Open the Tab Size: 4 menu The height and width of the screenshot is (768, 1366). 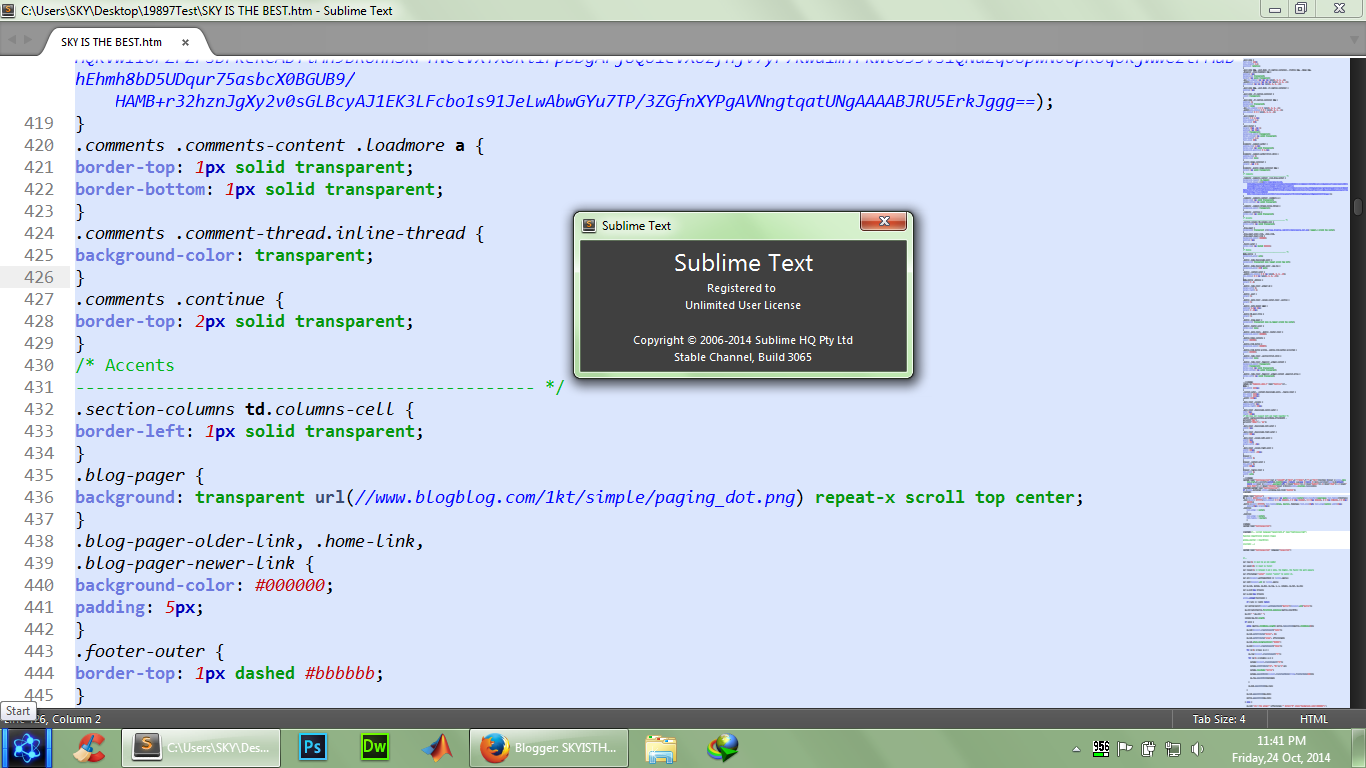(1219, 719)
